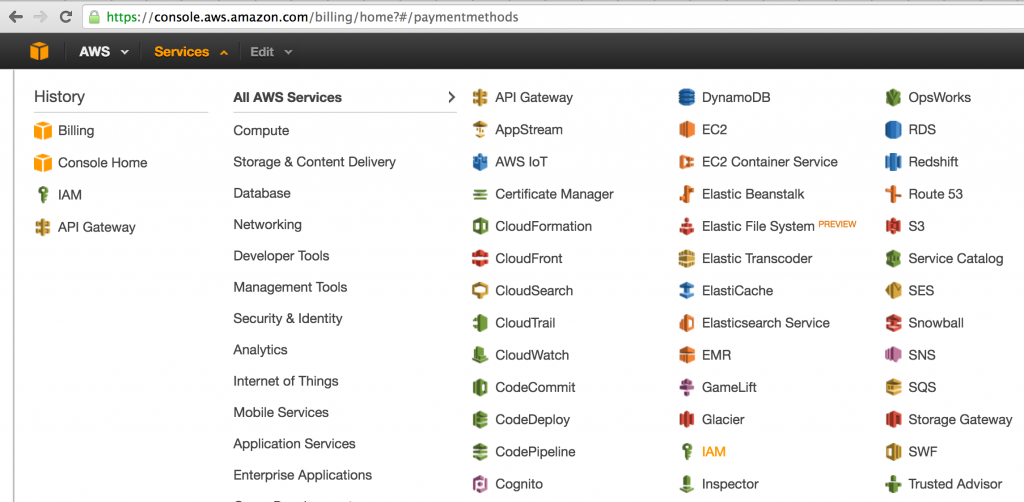Collapse the Services dropdown menu
Screen dimensions: 1024x502
(x=191, y=52)
